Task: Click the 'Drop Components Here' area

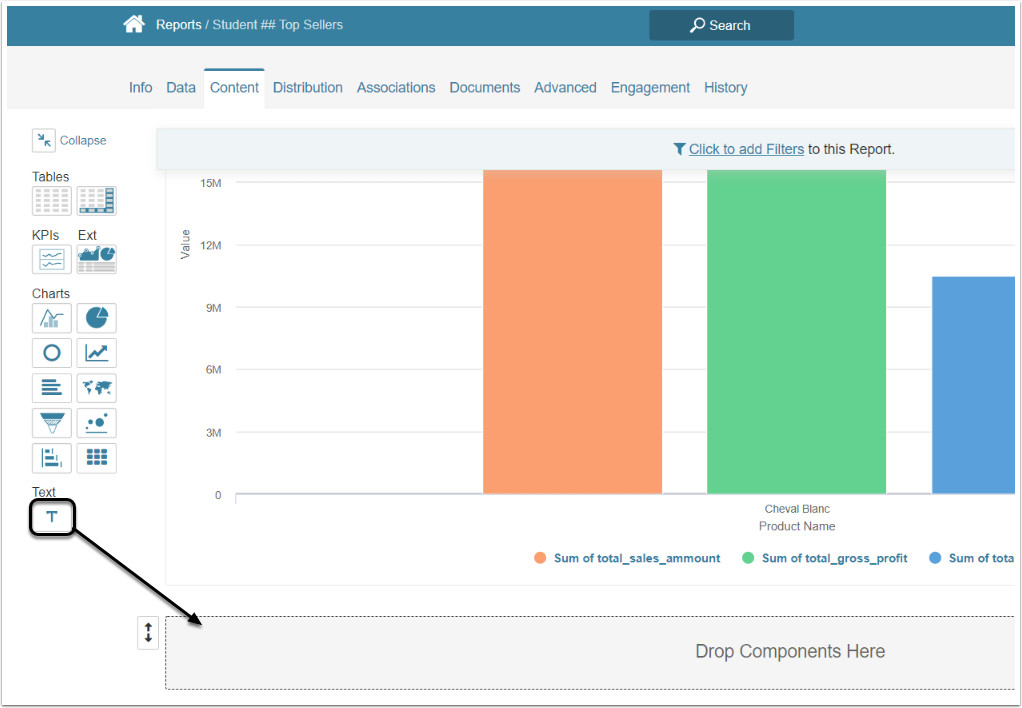Action: point(590,652)
